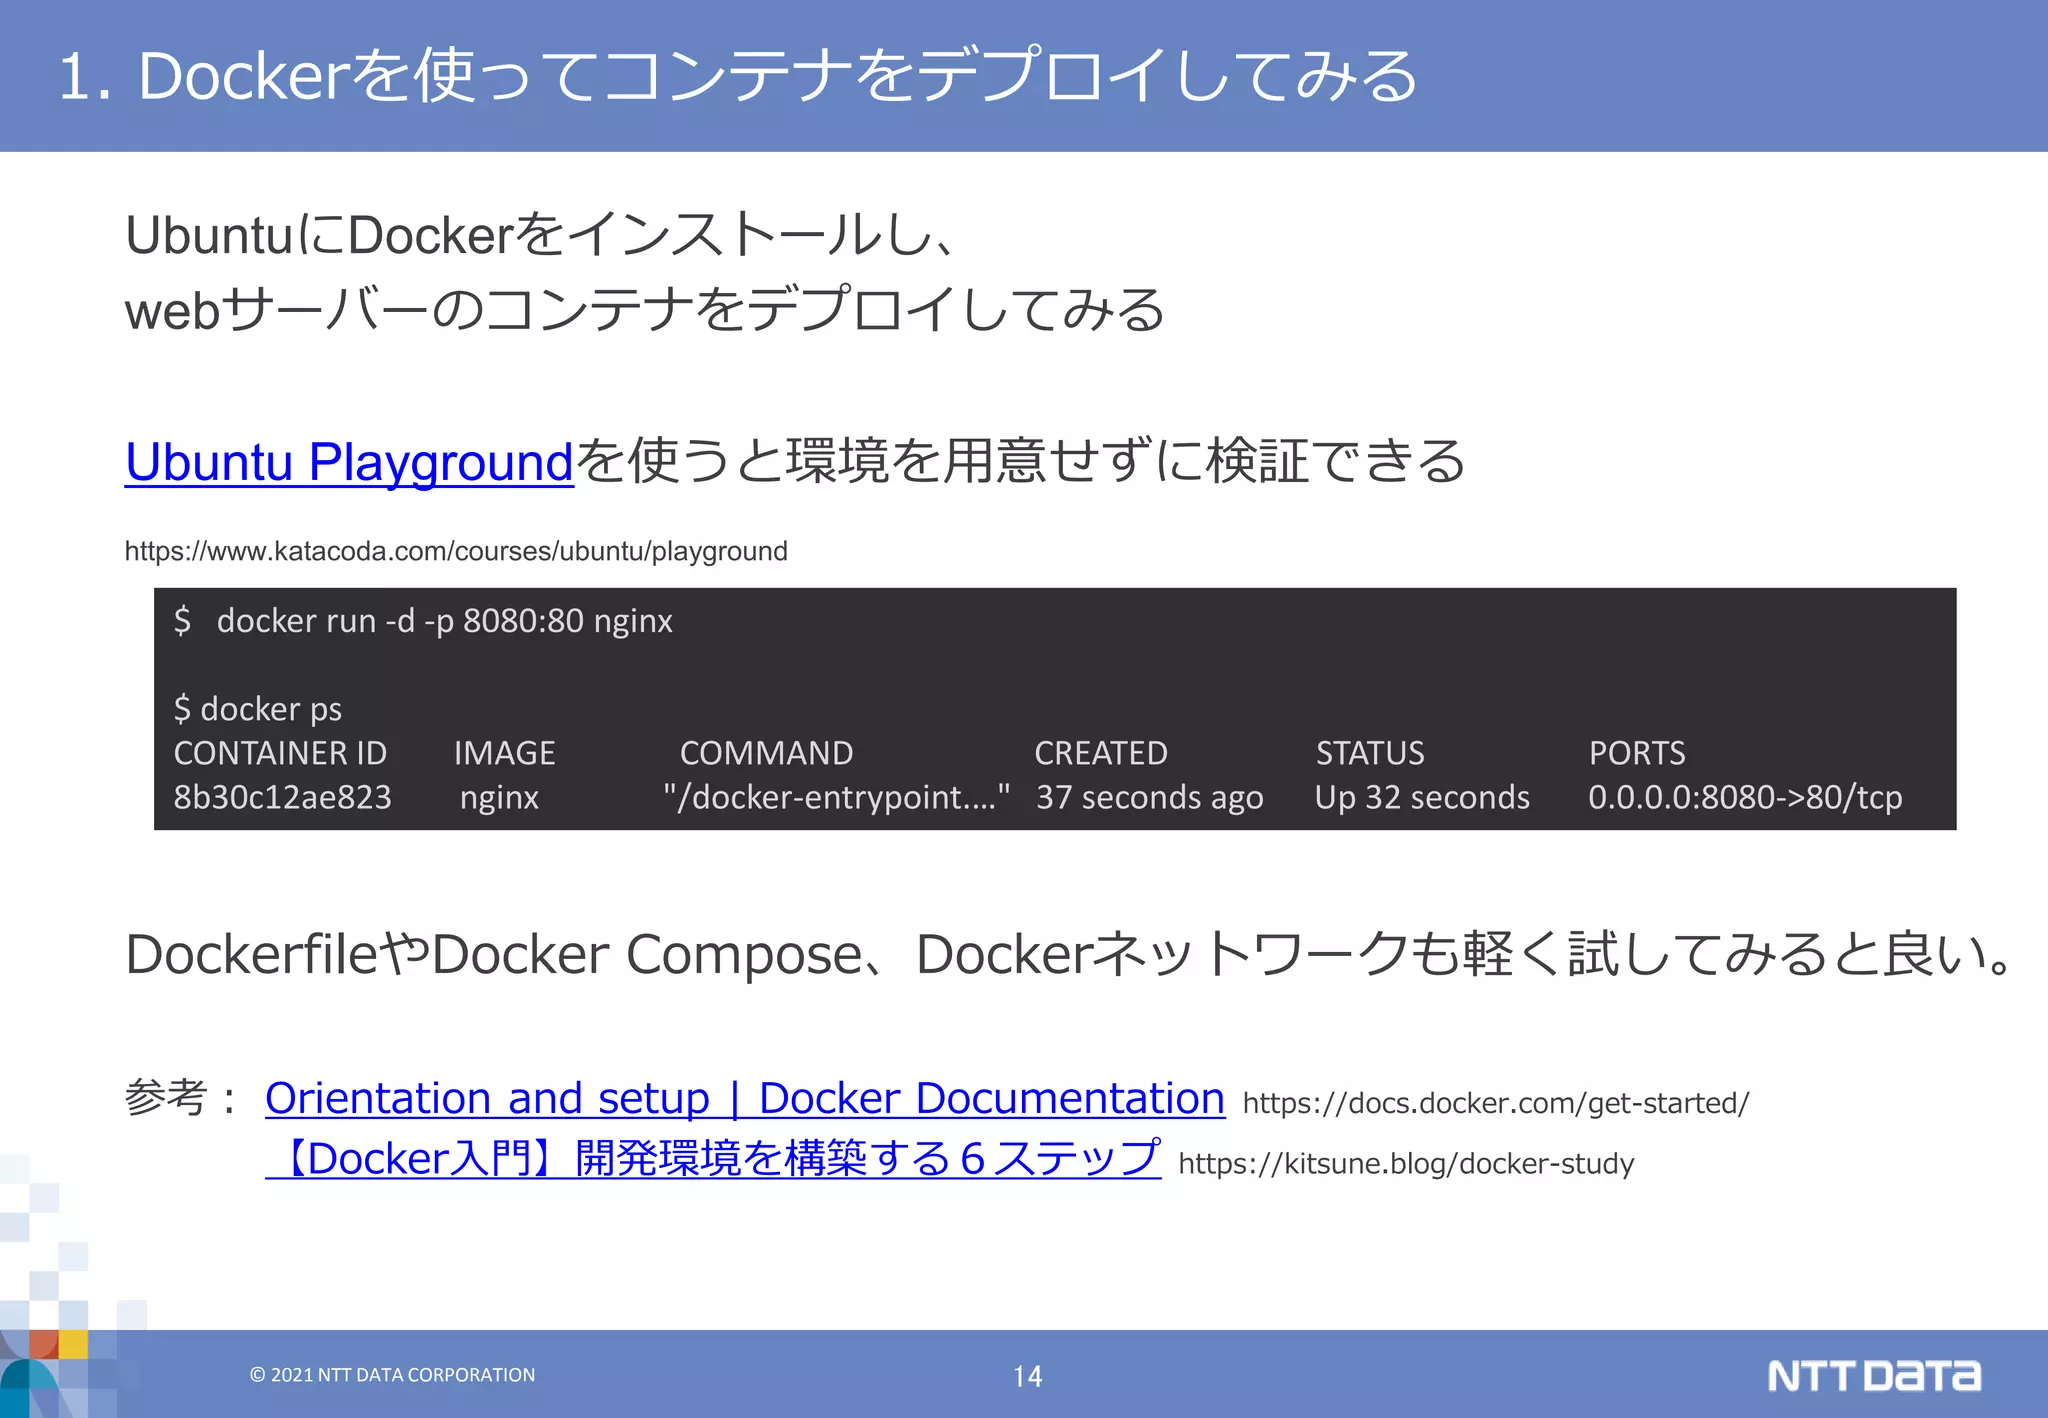Click the IMAGE column header

click(x=504, y=753)
